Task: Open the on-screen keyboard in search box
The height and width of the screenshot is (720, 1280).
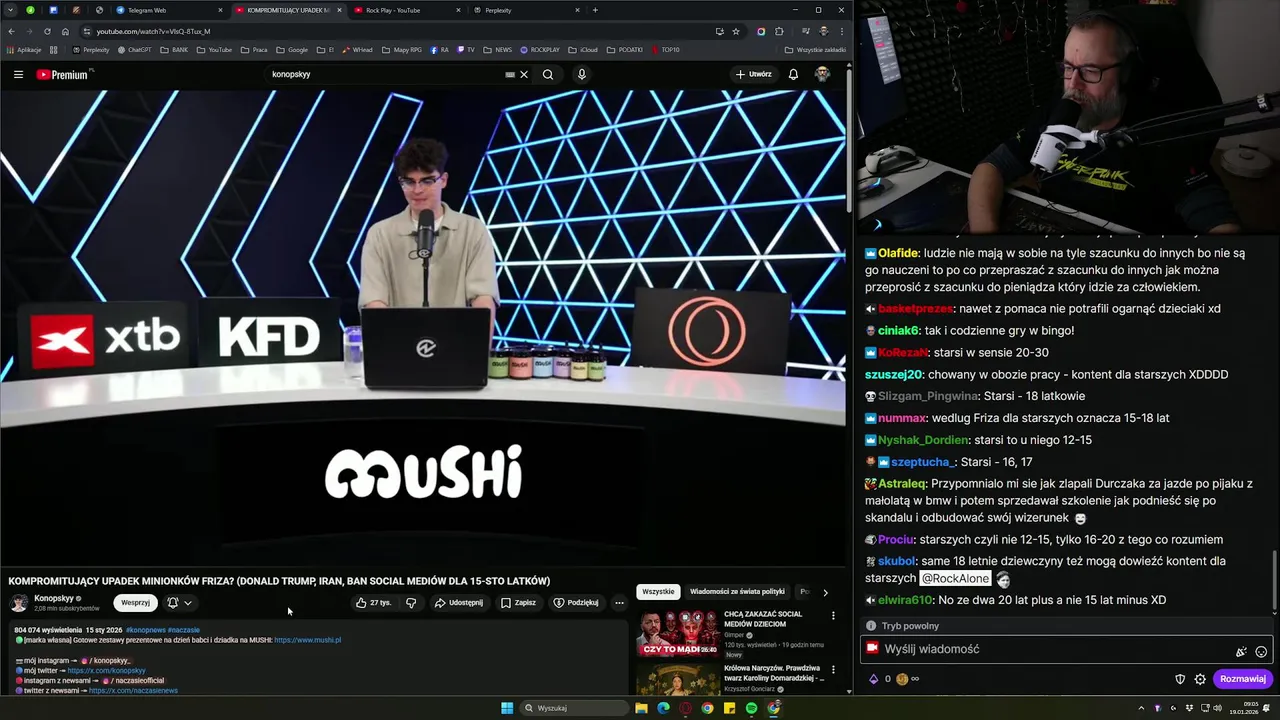Action: click(510, 74)
